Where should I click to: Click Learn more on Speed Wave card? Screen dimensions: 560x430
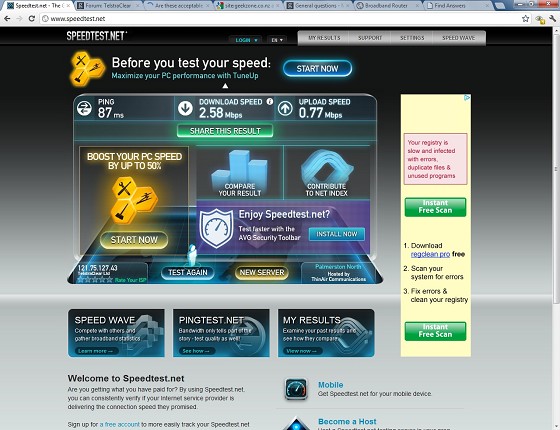point(95,351)
